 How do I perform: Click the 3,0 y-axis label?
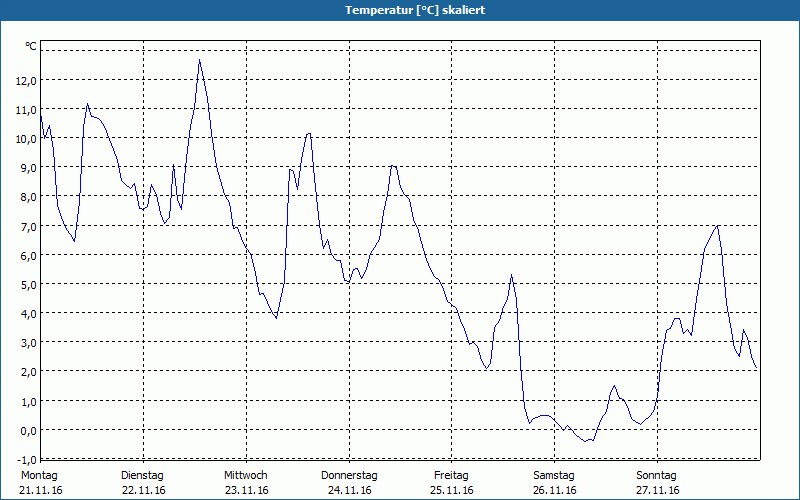(x=29, y=342)
